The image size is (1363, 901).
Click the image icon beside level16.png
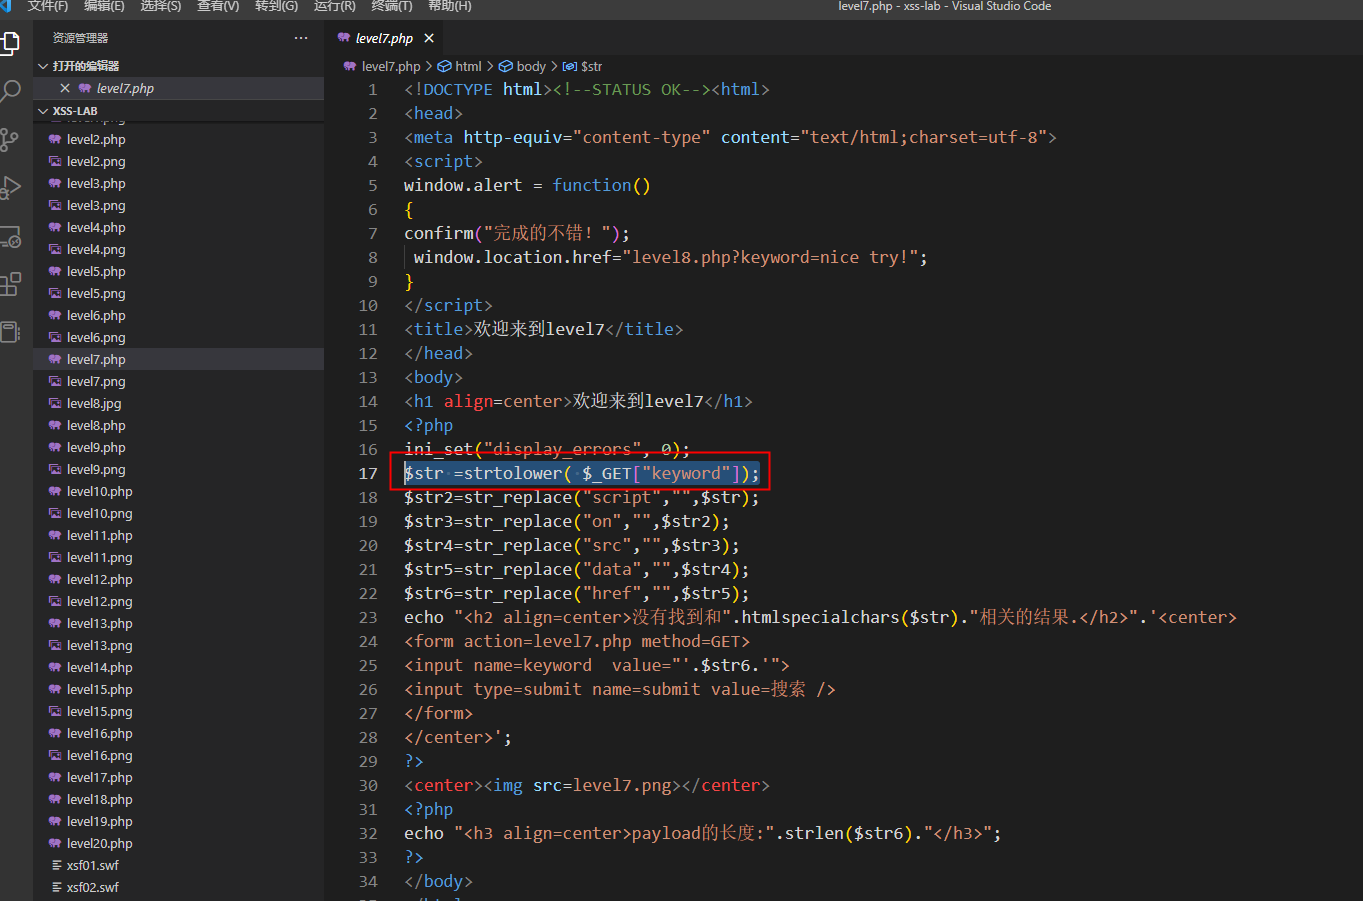[55, 755]
